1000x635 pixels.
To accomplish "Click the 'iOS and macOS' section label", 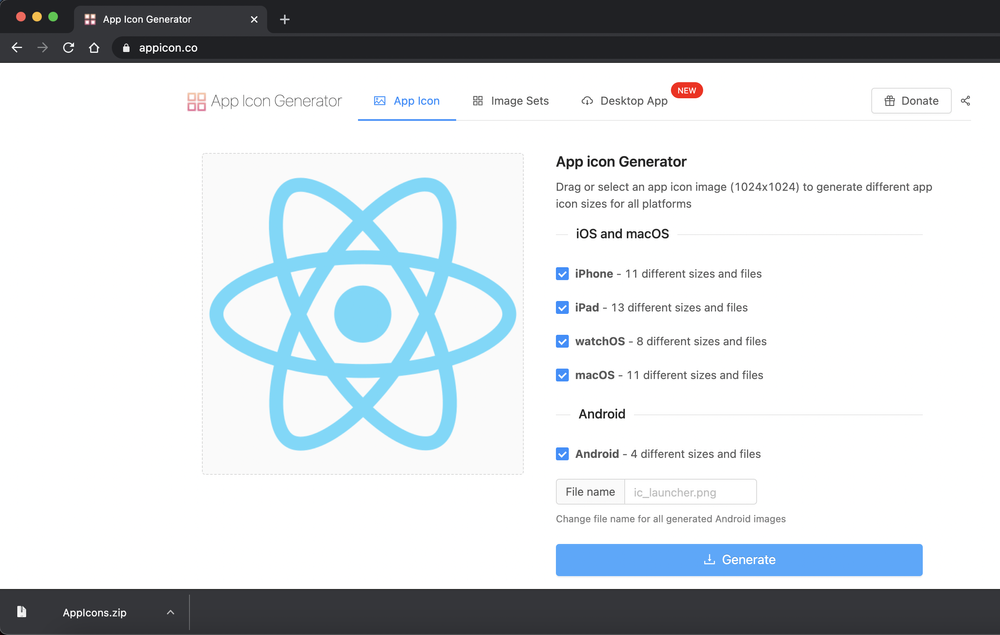I will coord(622,234).
